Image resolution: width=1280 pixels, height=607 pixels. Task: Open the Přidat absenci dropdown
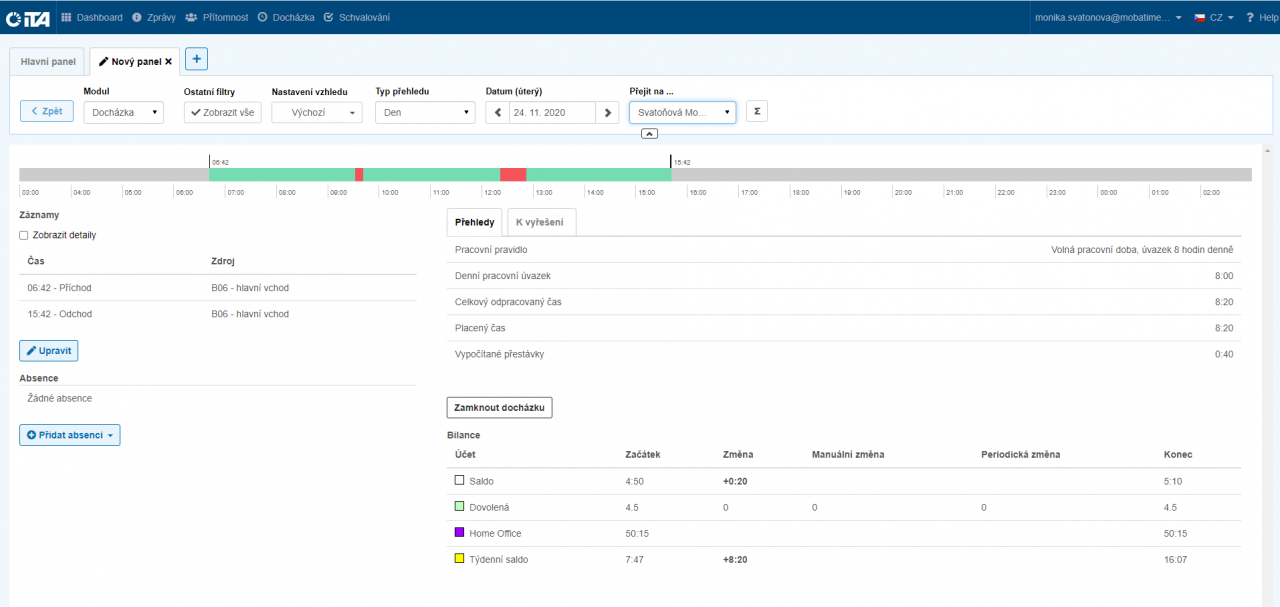pos(69,435)
